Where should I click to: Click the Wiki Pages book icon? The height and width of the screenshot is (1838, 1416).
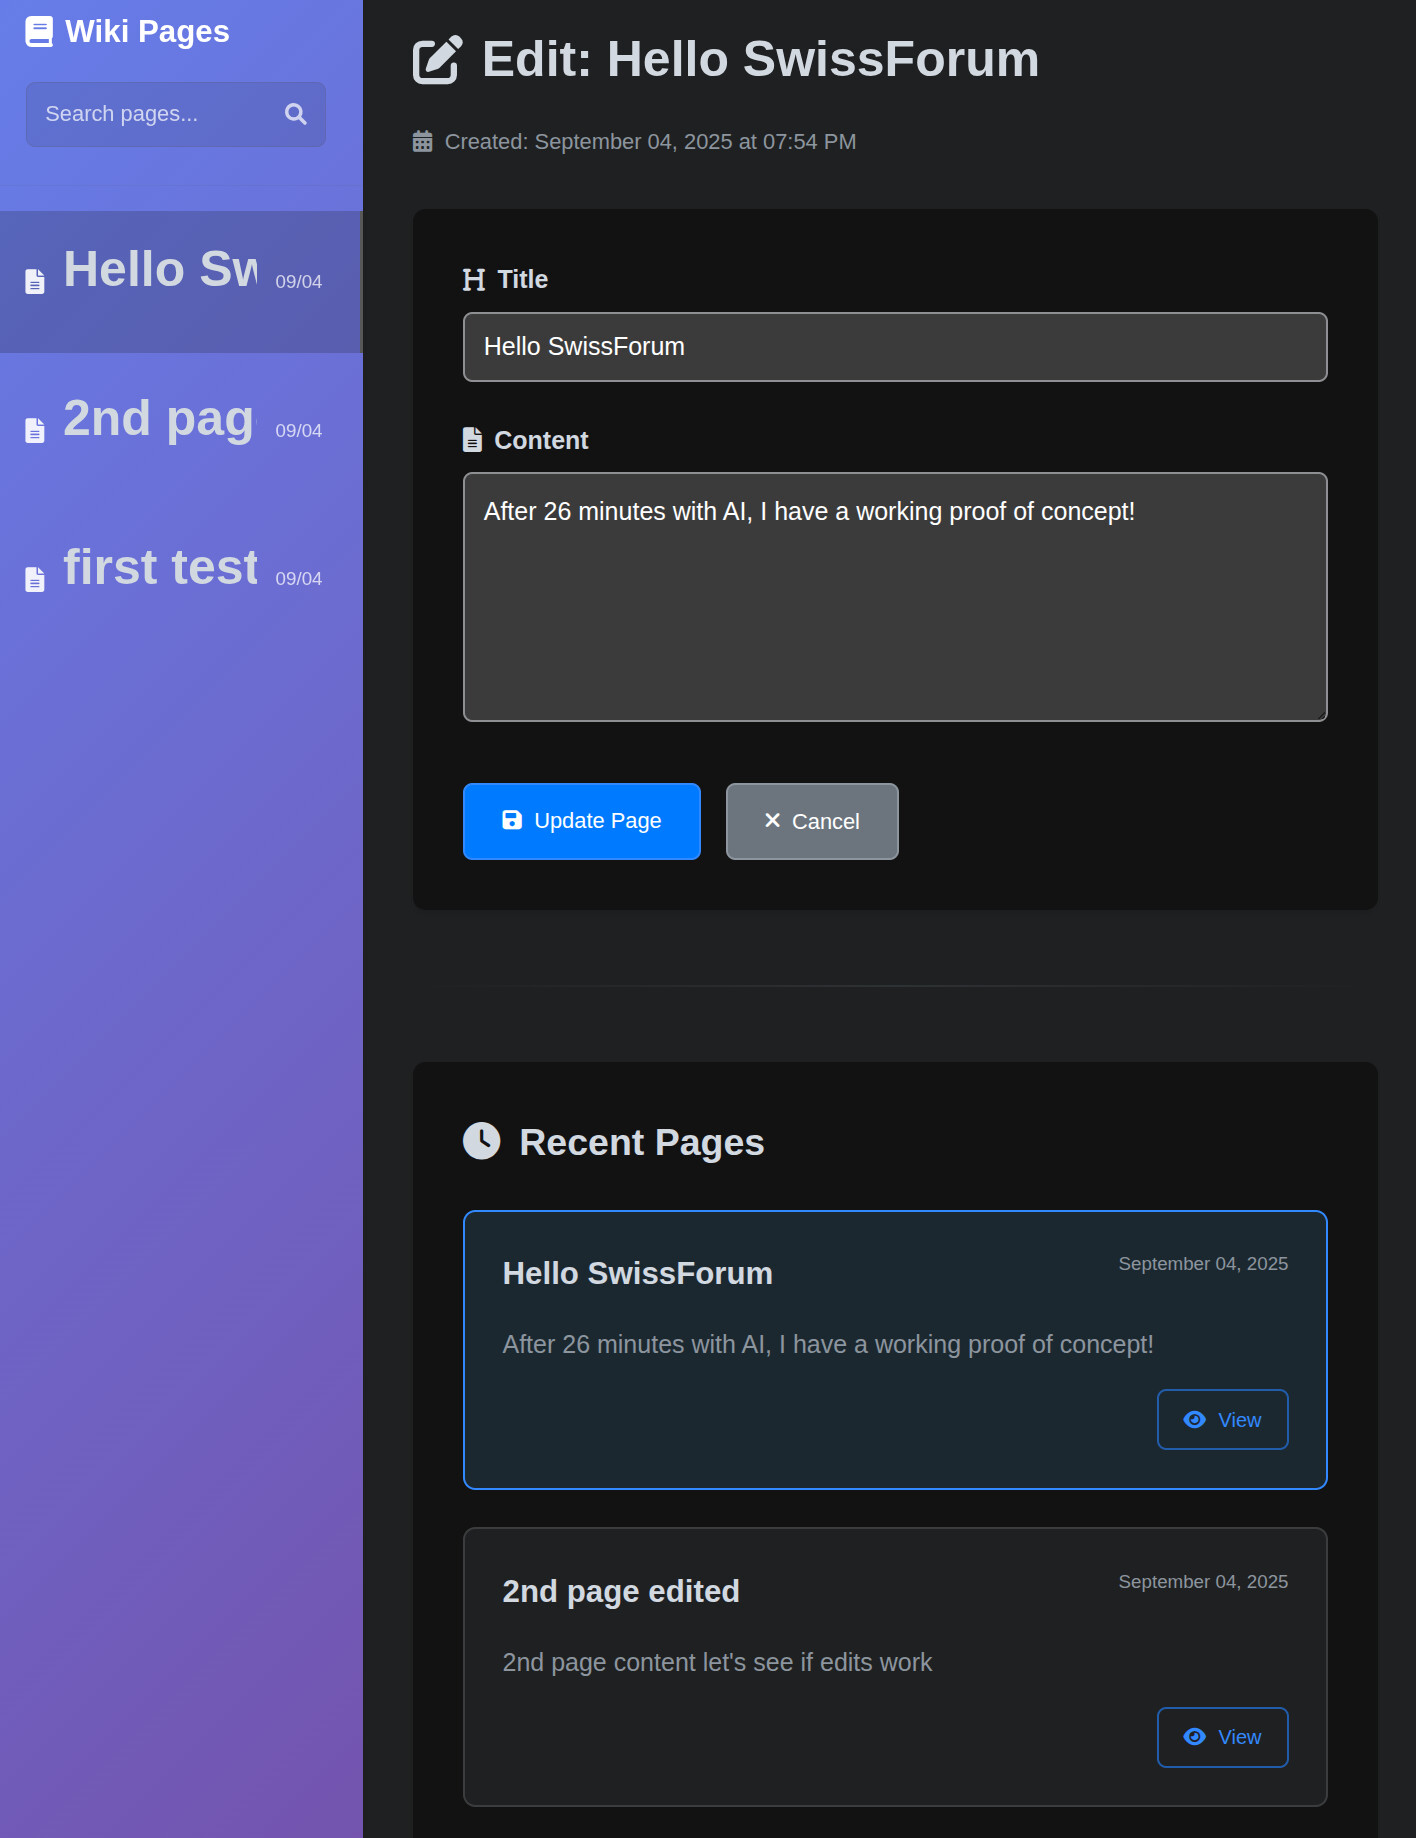coord(39,32)
